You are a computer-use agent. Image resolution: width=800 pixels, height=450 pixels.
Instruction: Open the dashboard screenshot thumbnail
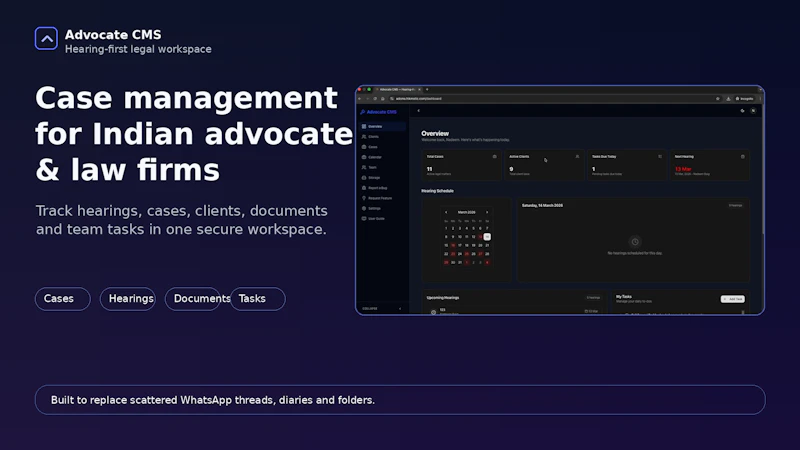pyautogui.click(x=560, y=200)
